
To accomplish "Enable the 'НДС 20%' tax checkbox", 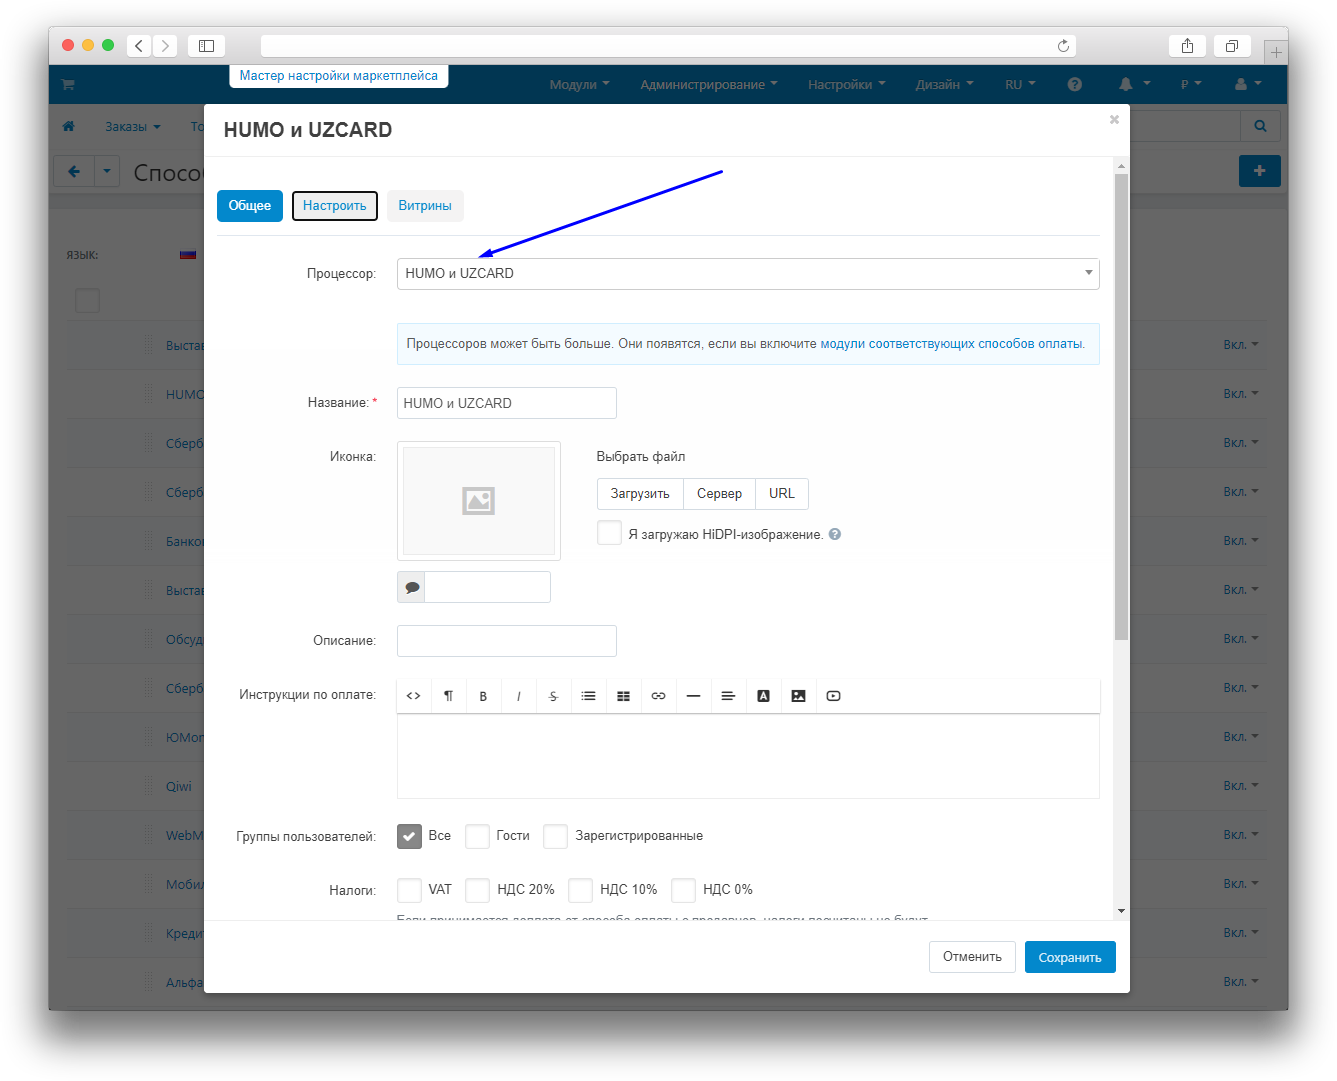I will pyautogui.click(x=478, y=890).
